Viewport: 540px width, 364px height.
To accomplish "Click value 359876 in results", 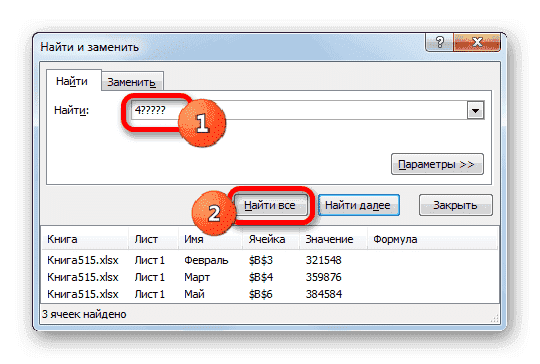I will coord(323,277).
